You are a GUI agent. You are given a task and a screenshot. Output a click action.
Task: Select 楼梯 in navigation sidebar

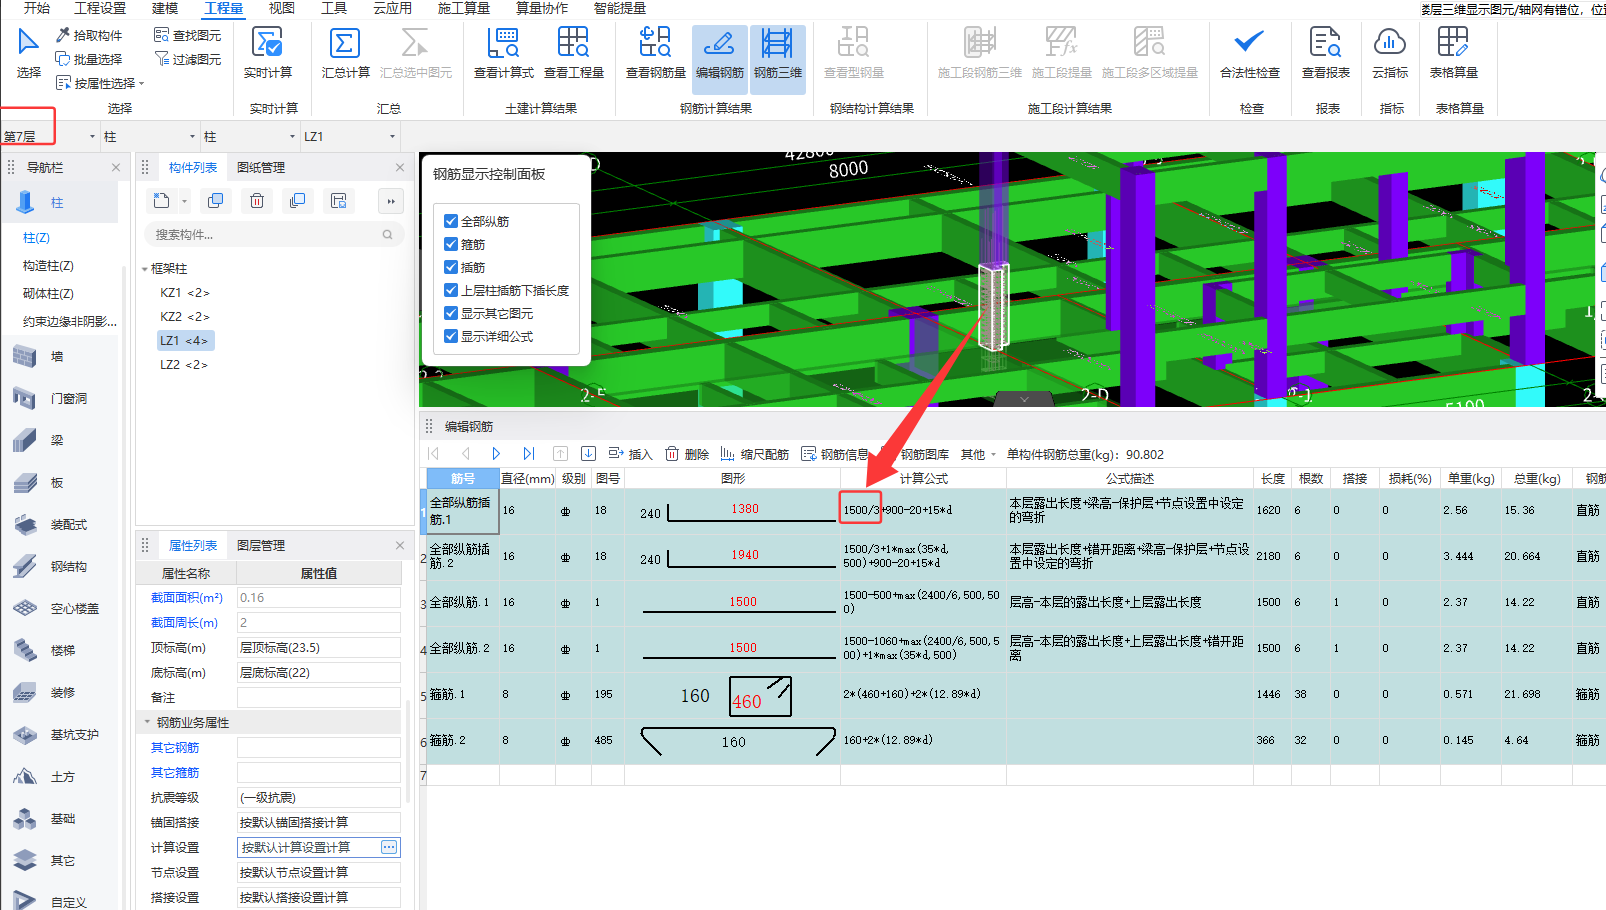[x=62, y=650]
